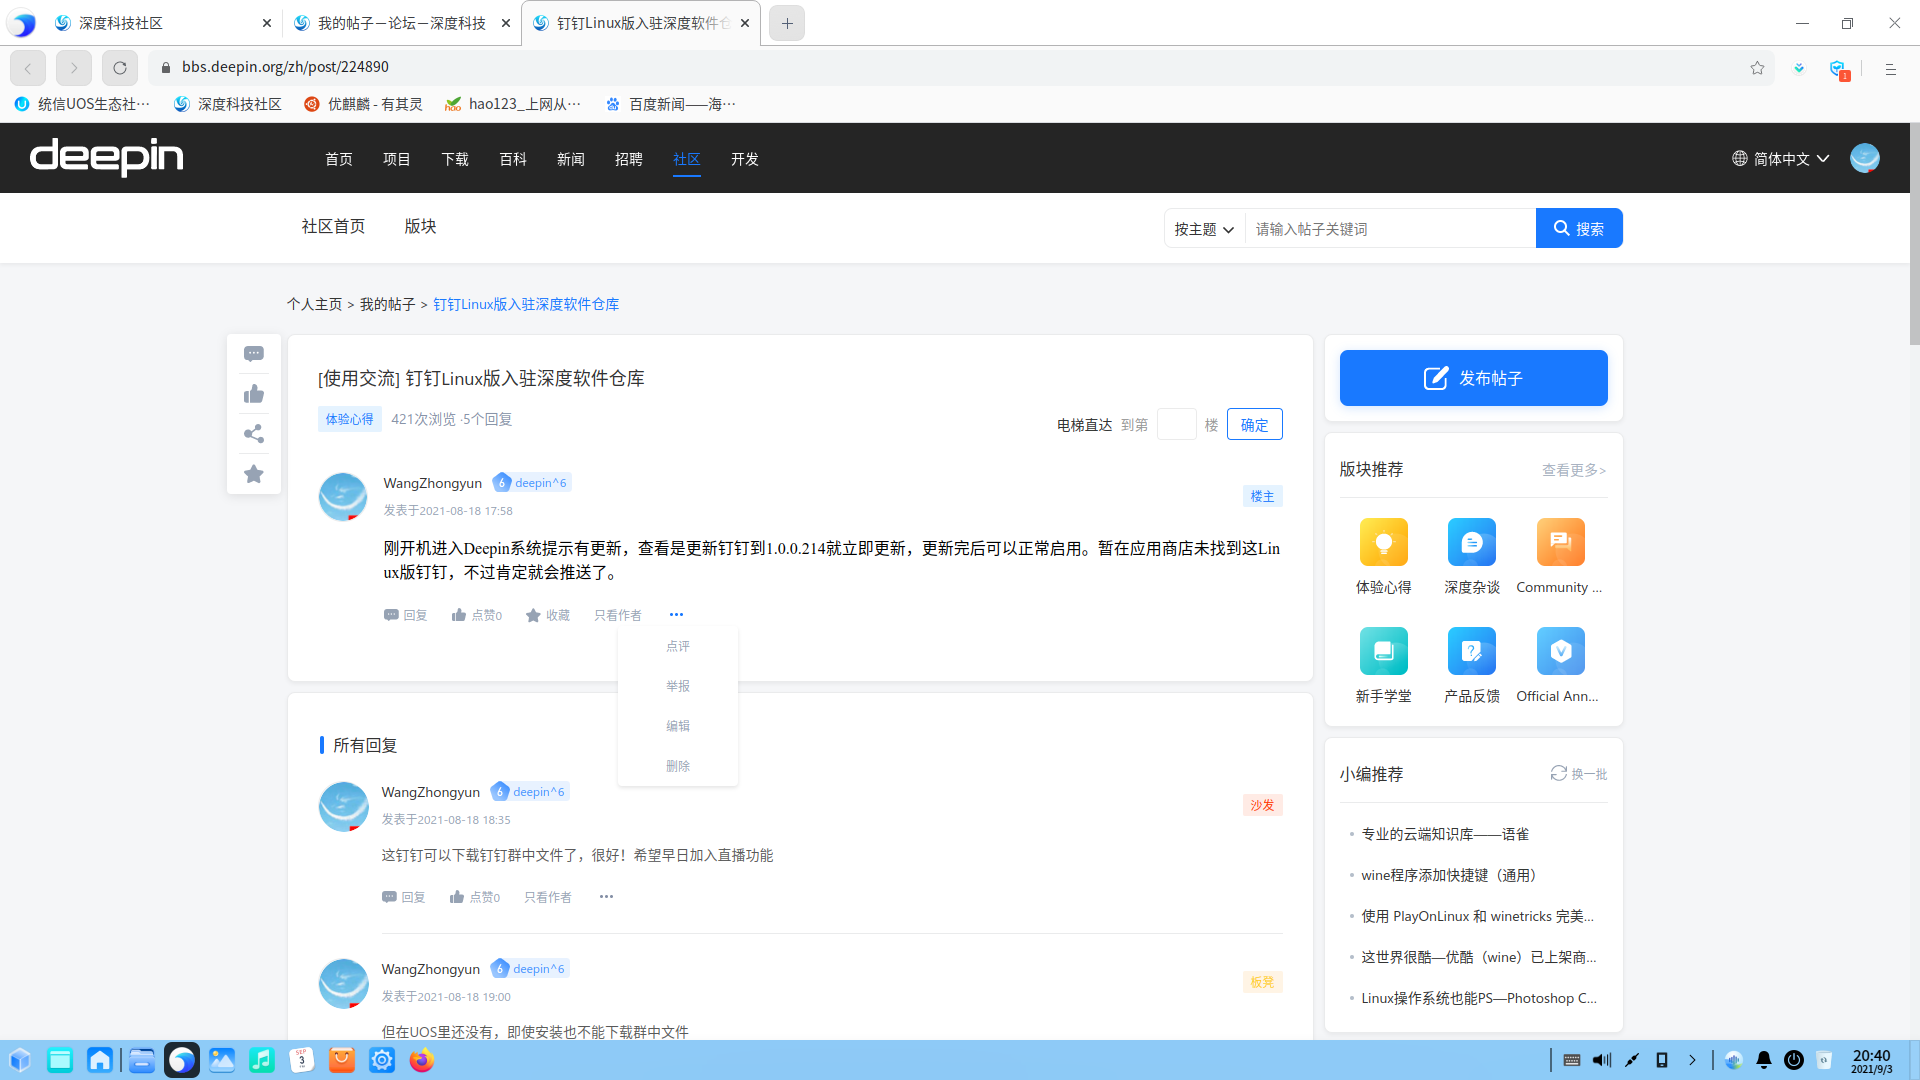Viewport: 1920px width, 1080px height.
Task: Click the floor number input box
Action: click(x=1176, y=424)
